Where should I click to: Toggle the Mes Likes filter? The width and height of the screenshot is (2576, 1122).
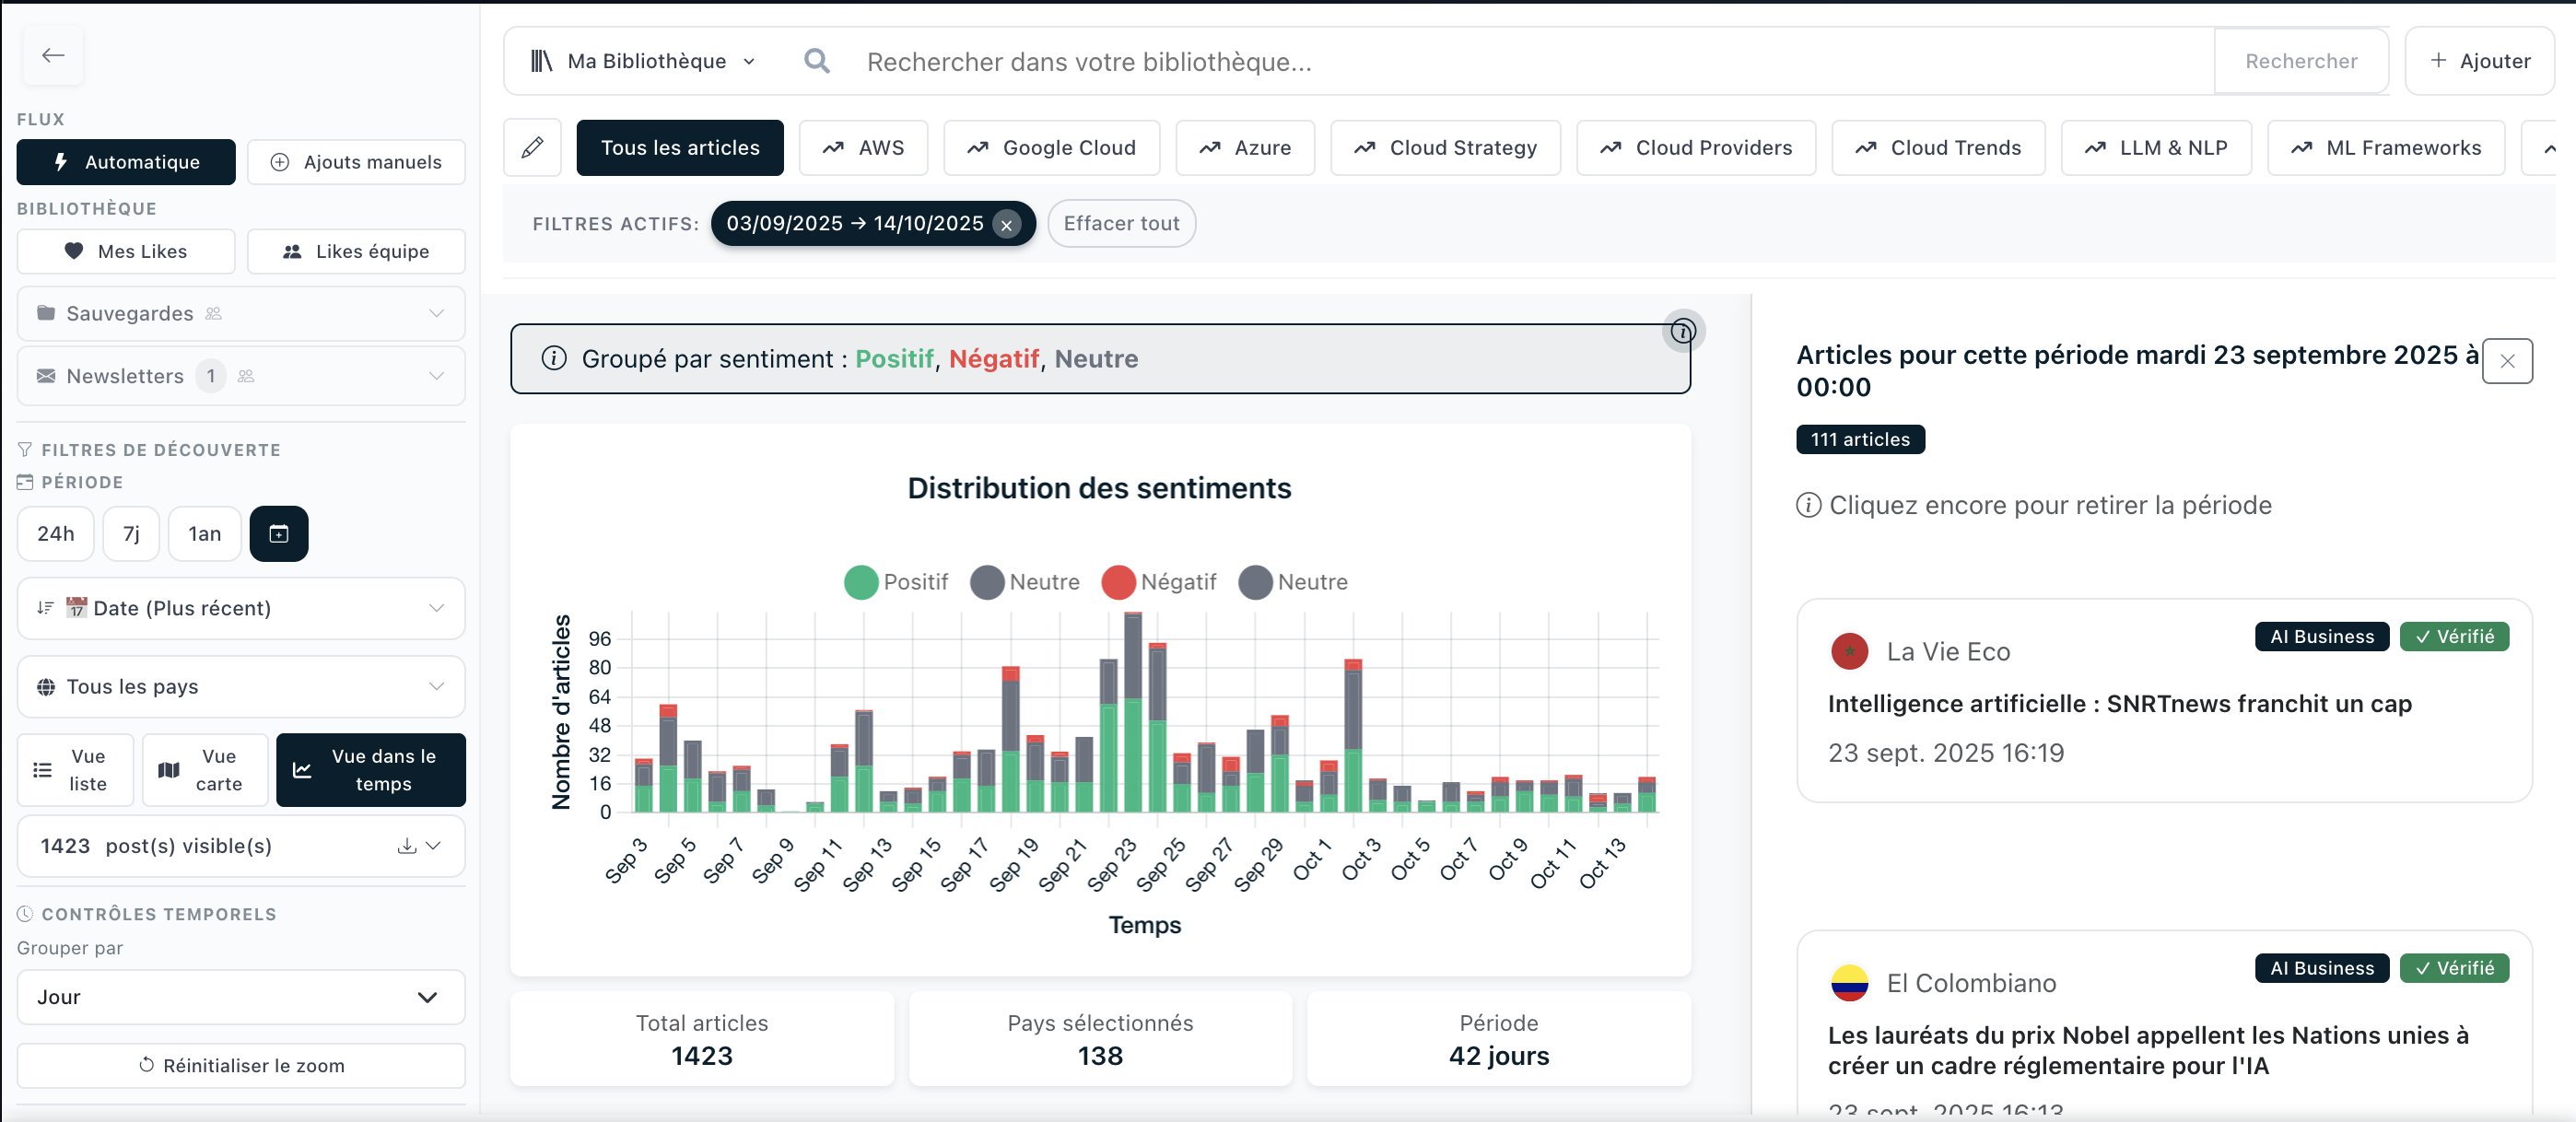pyautogui.click(x=126, y=252)
